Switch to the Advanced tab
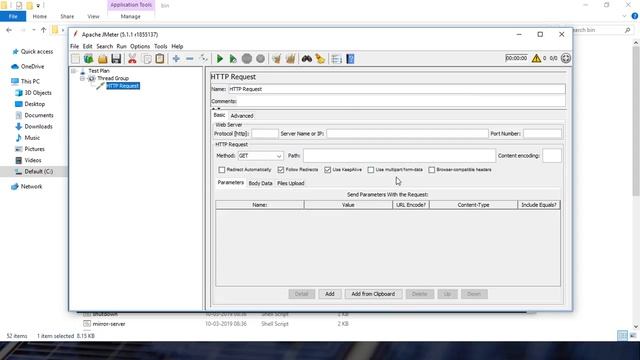Image resolution: width=640 pixels, height=360 pixels. 242,116
